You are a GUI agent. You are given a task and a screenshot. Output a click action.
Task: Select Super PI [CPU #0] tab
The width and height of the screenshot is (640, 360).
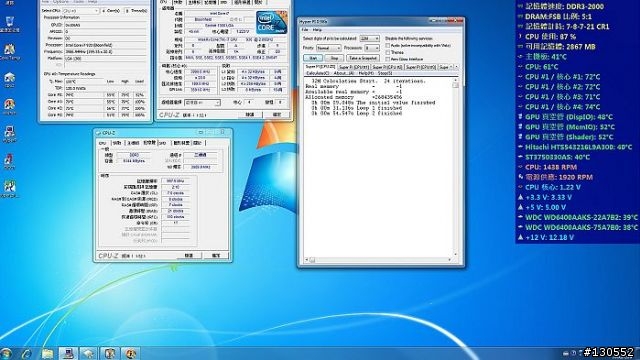pyautogui.click(x=320, y=67)
